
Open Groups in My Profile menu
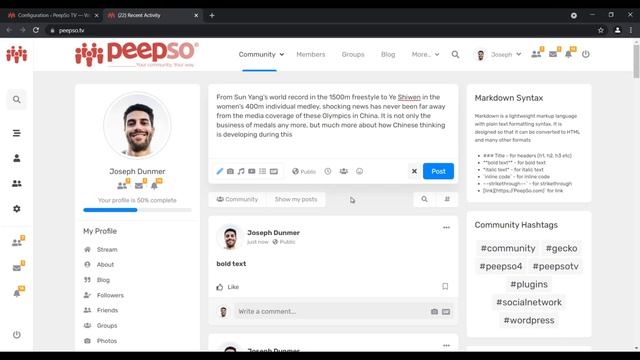tap(107, 326)
